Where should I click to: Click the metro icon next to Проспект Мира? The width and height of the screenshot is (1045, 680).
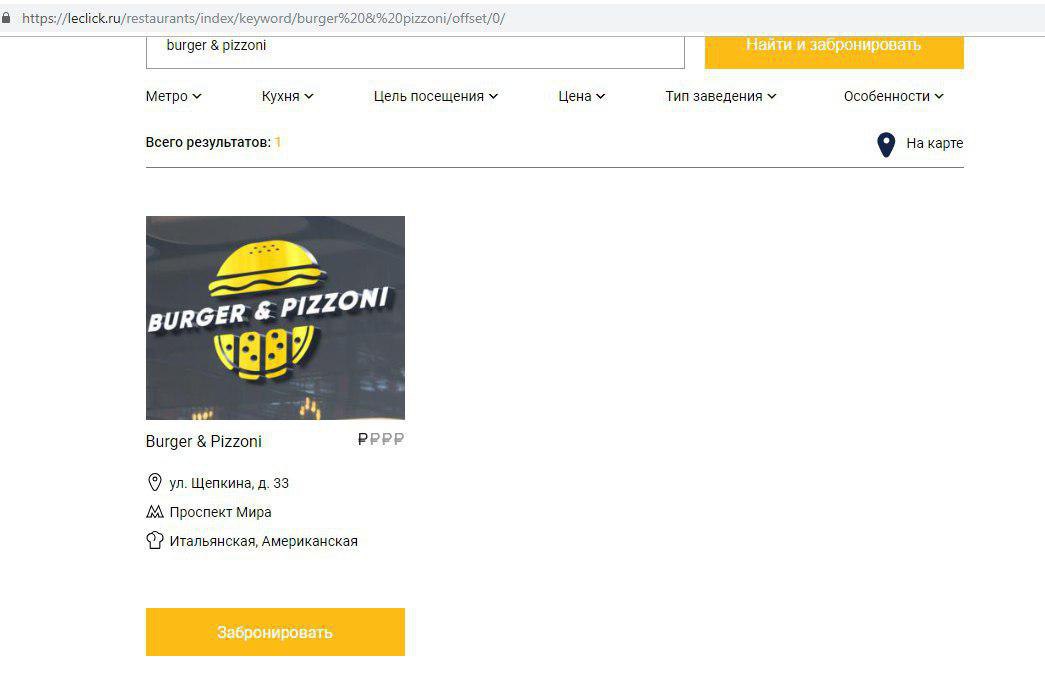coord(155,512)
